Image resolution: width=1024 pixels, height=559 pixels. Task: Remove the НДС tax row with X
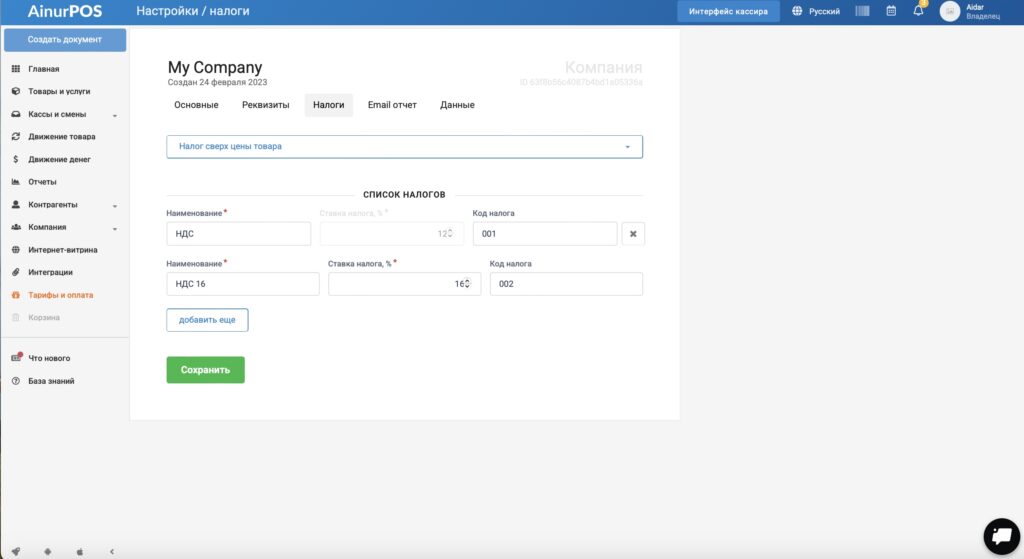pyautogui.click(x=632, y=234)
